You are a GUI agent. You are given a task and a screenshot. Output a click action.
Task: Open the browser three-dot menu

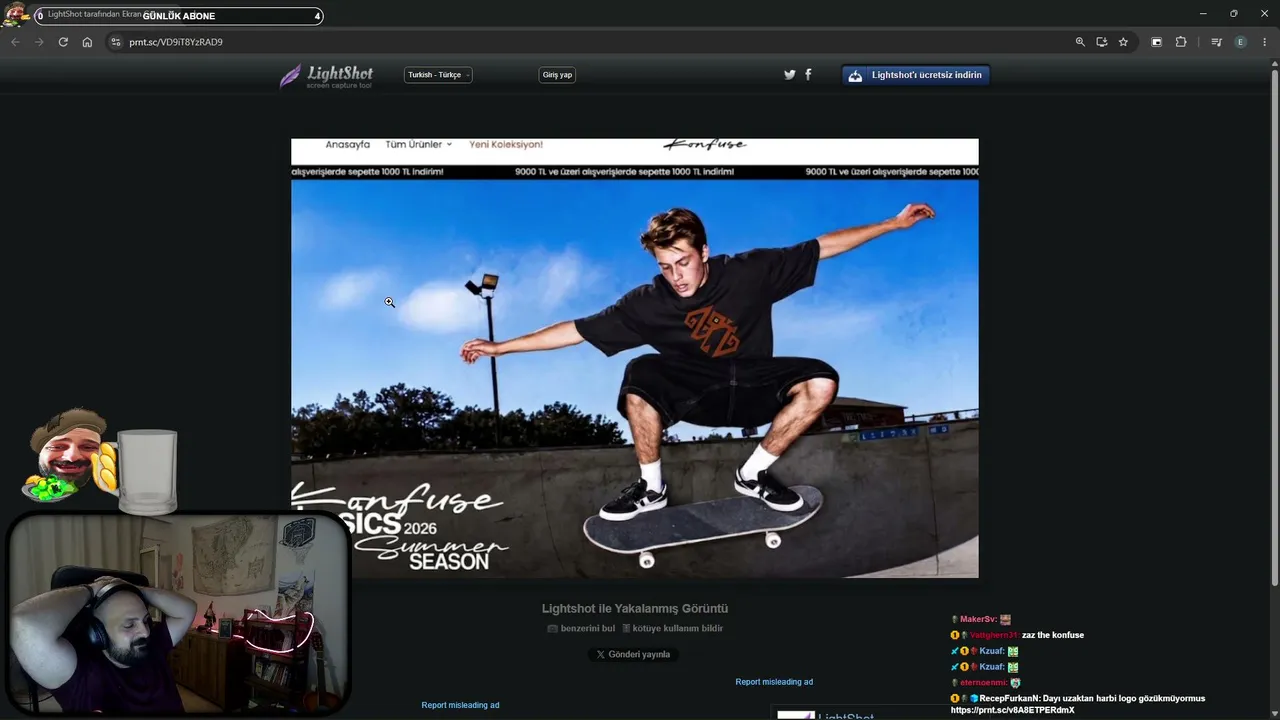tap(1265, 42)
